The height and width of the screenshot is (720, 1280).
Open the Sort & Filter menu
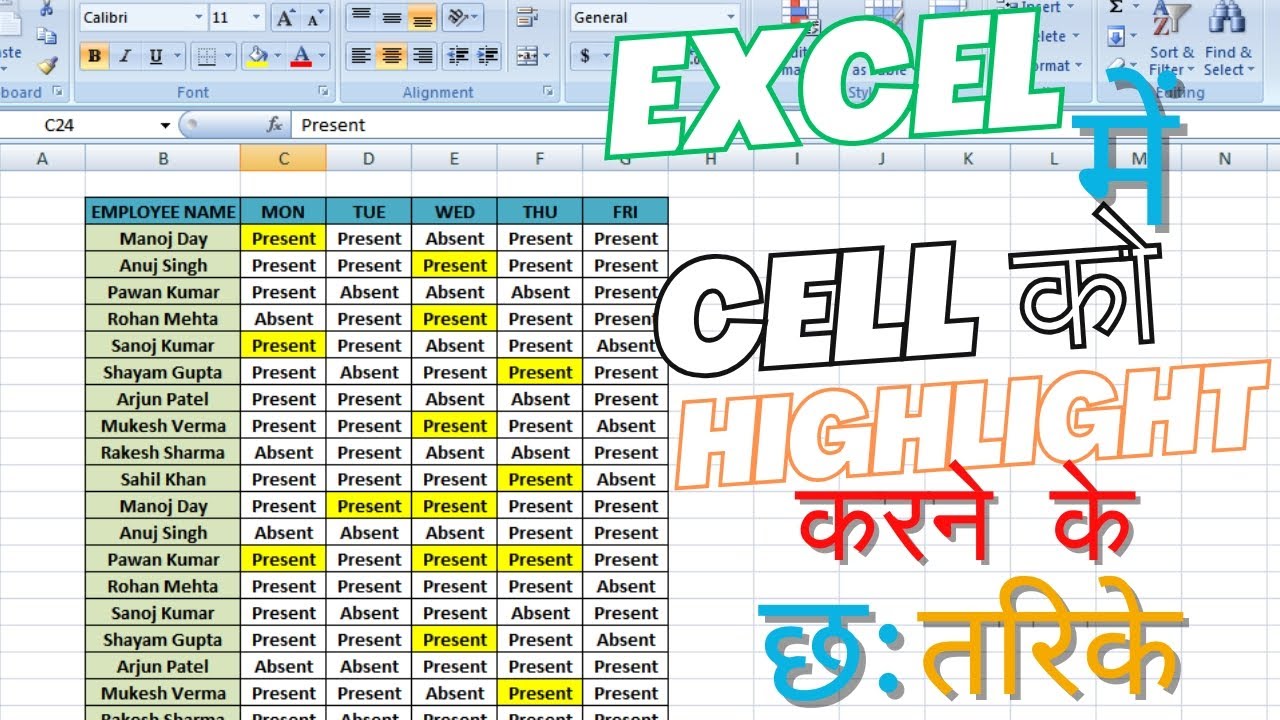tap(1172, 61)
